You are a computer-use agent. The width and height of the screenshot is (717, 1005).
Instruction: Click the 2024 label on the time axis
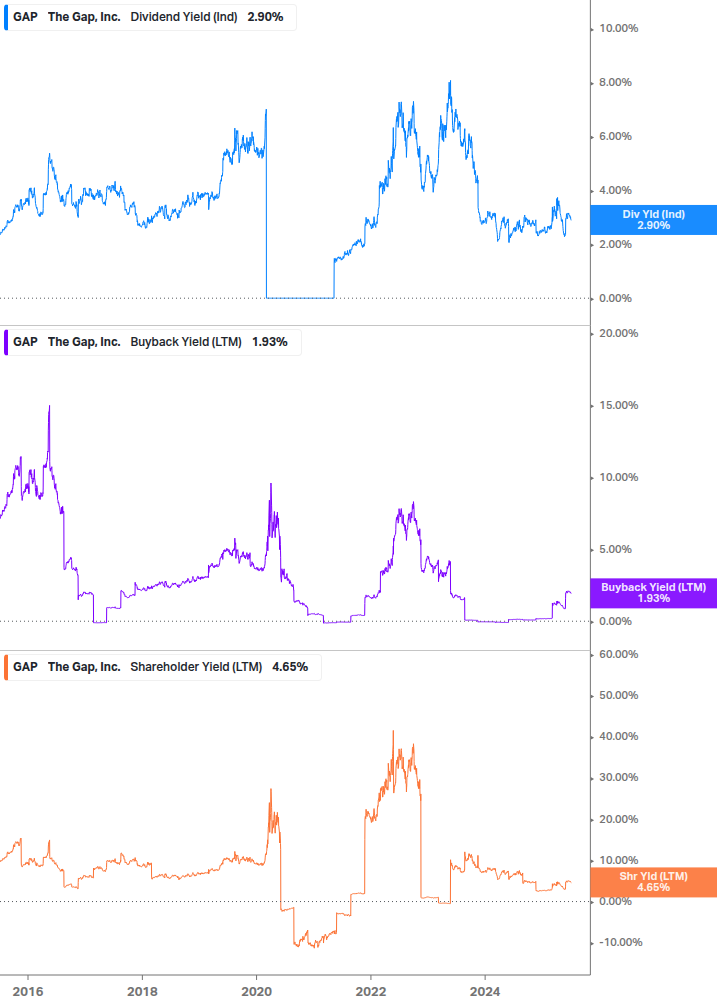[485, 992]
